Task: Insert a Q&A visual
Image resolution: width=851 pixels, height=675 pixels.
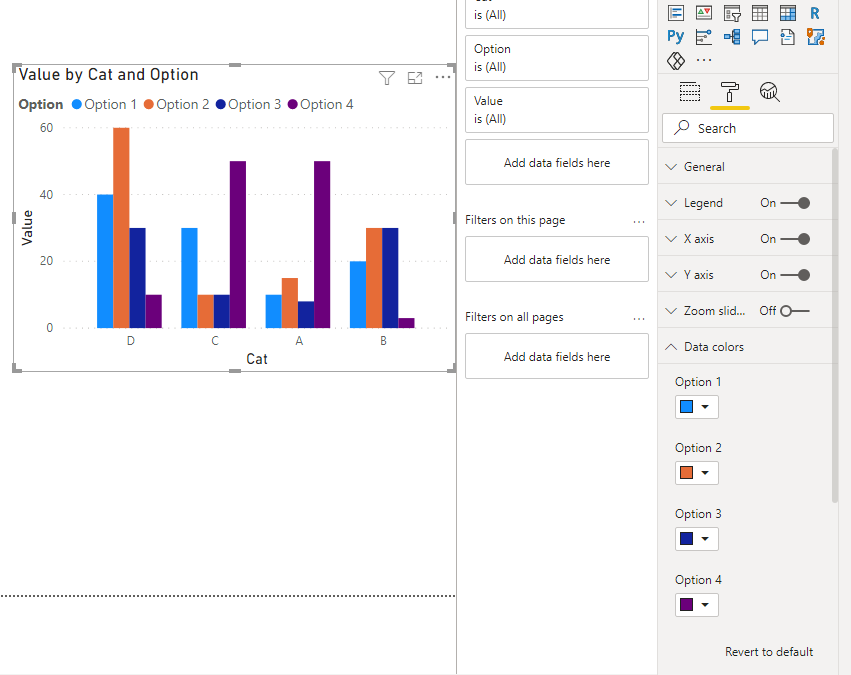Action: pos(760,36)
